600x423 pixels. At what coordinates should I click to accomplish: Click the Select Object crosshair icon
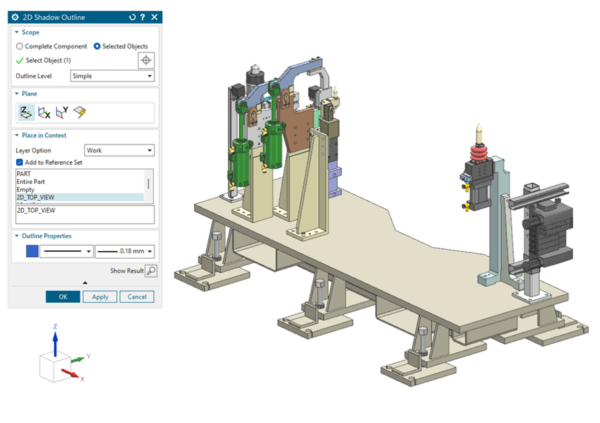(145, 60)
